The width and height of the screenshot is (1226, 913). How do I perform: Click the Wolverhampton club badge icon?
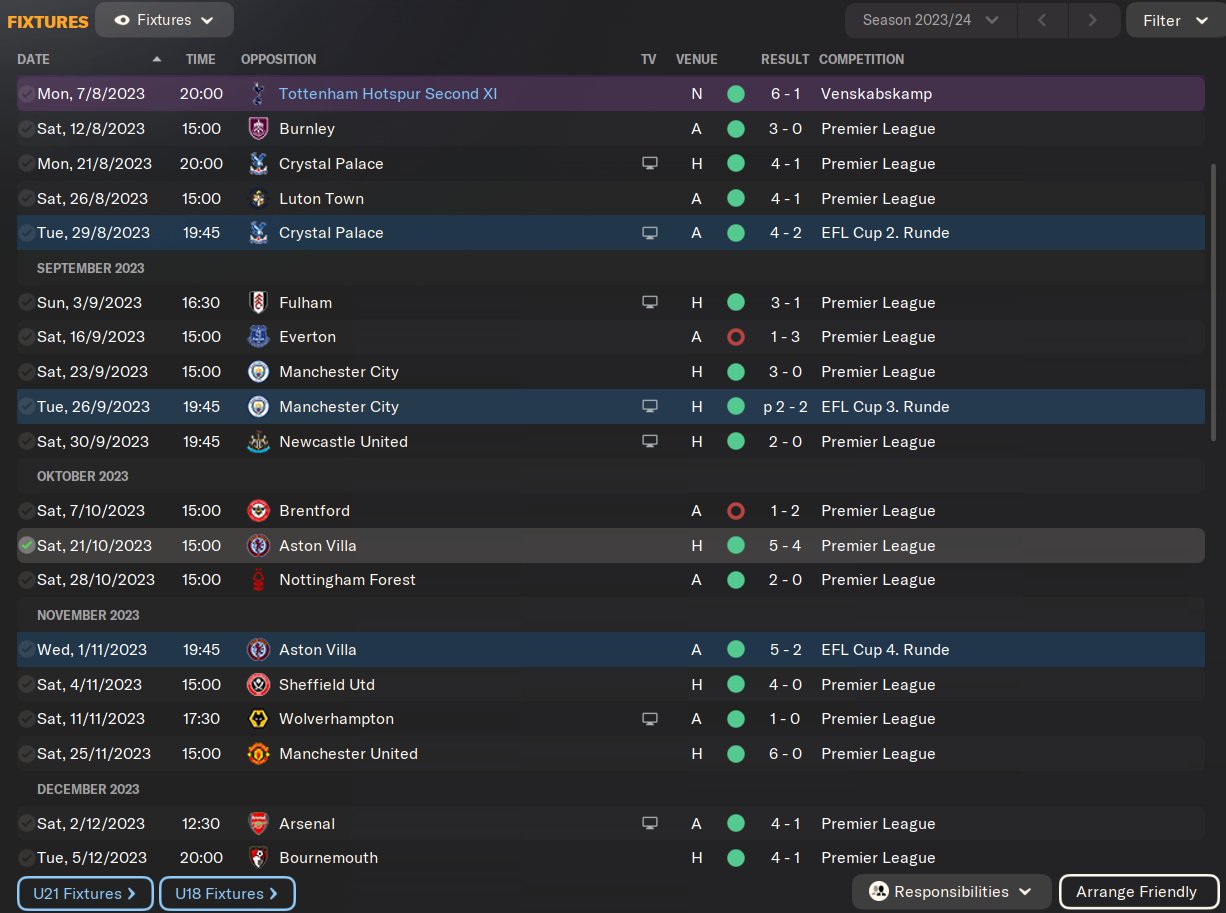point(258,719)
